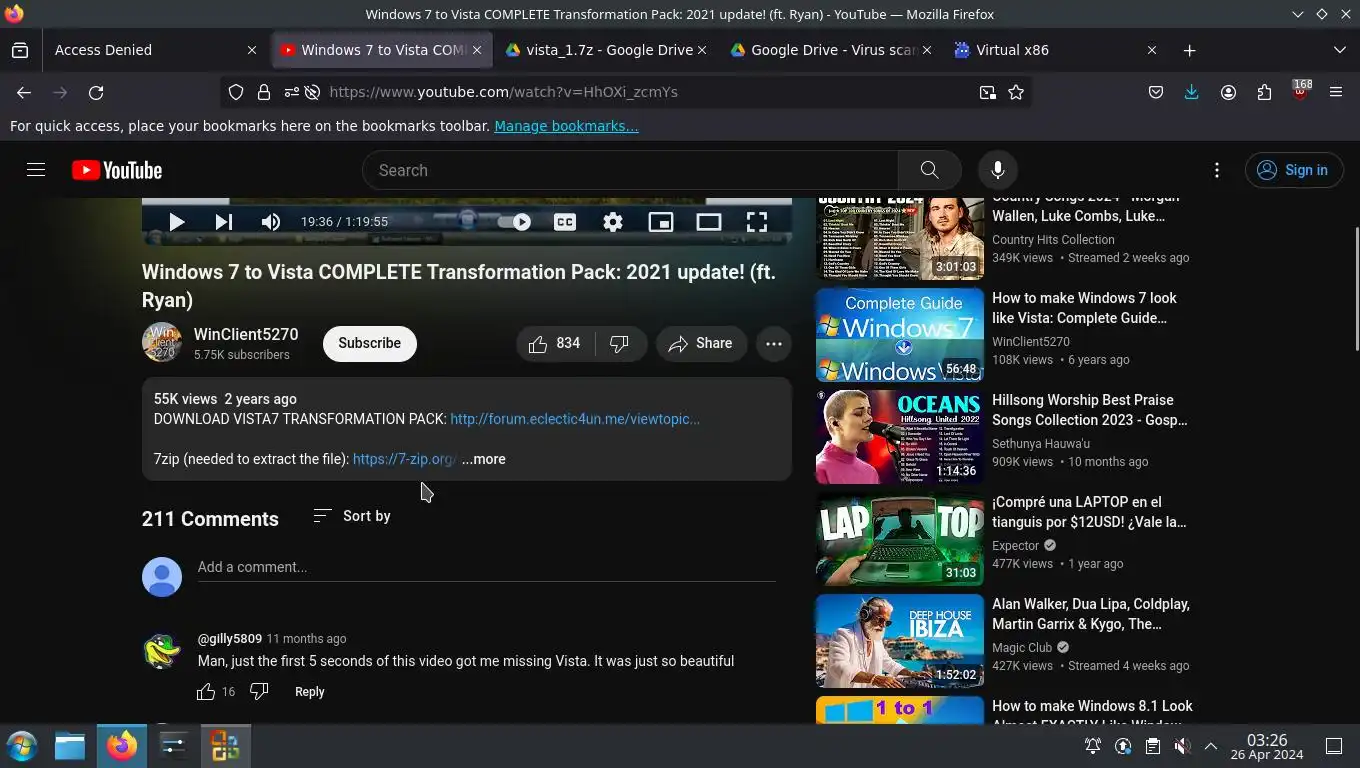Sign in to YouTube

1294,170
